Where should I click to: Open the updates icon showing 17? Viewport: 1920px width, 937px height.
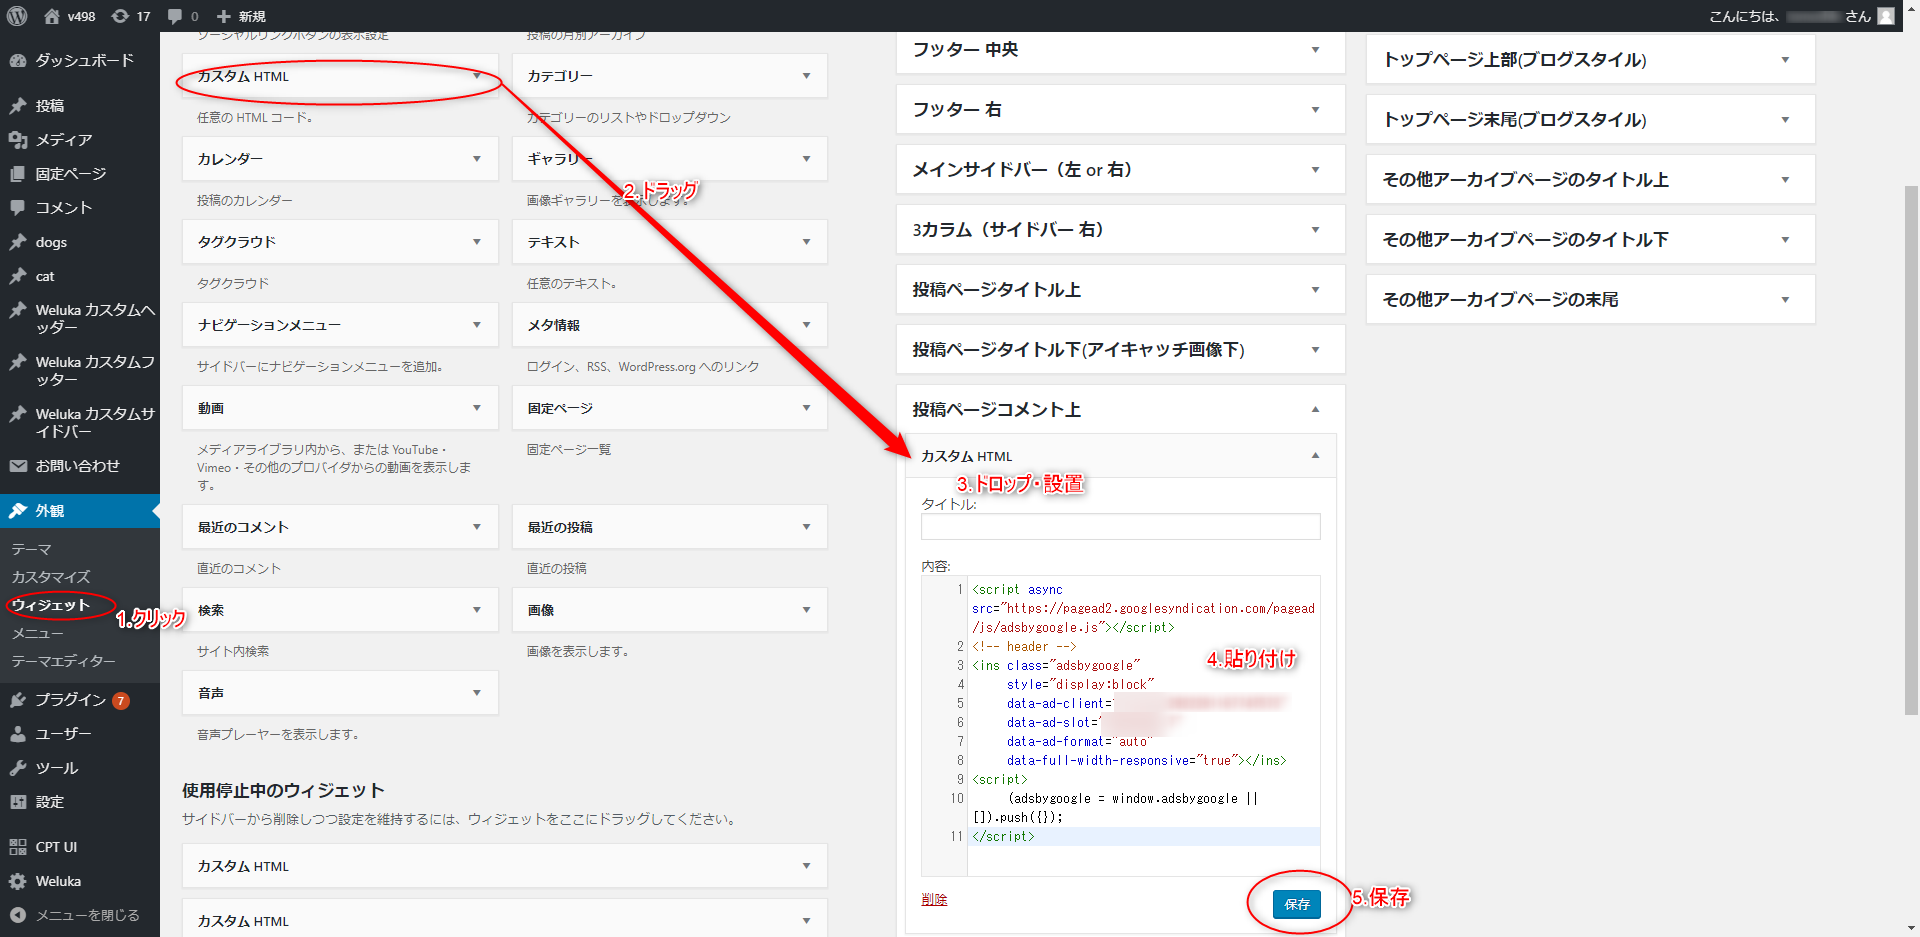[120, 16]
